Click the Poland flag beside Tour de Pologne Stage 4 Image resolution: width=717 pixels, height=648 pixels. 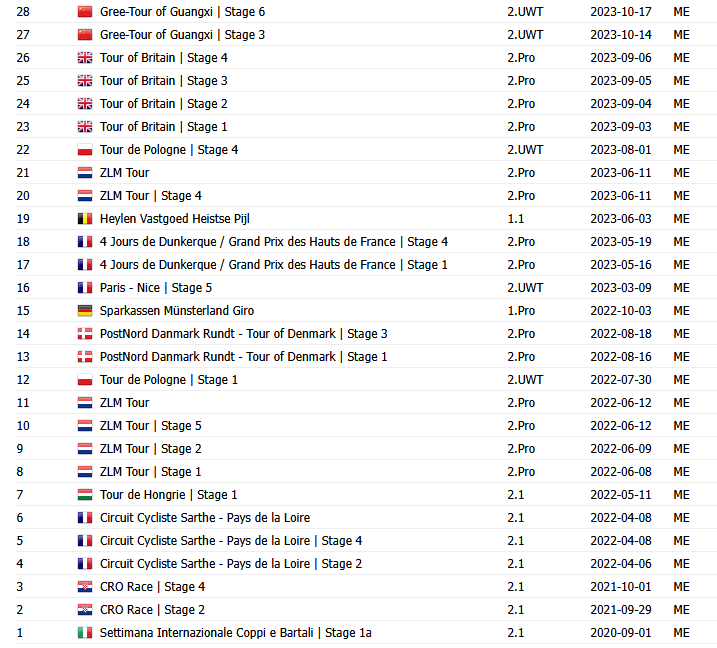(x=85, y=150)
